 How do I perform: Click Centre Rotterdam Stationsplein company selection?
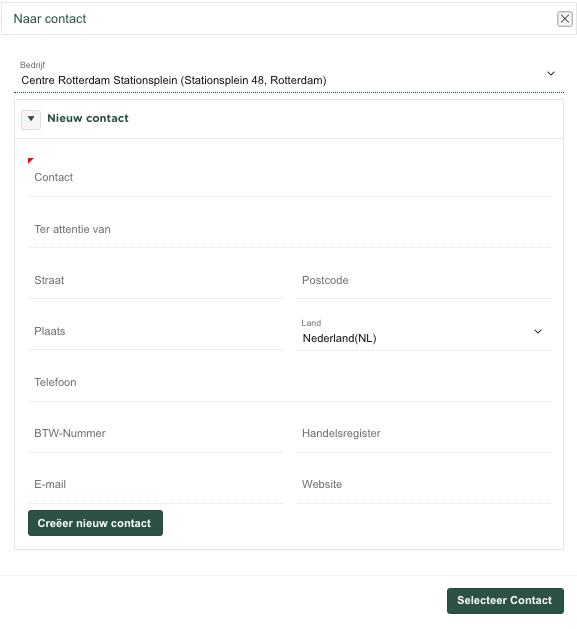coord(174,80)
